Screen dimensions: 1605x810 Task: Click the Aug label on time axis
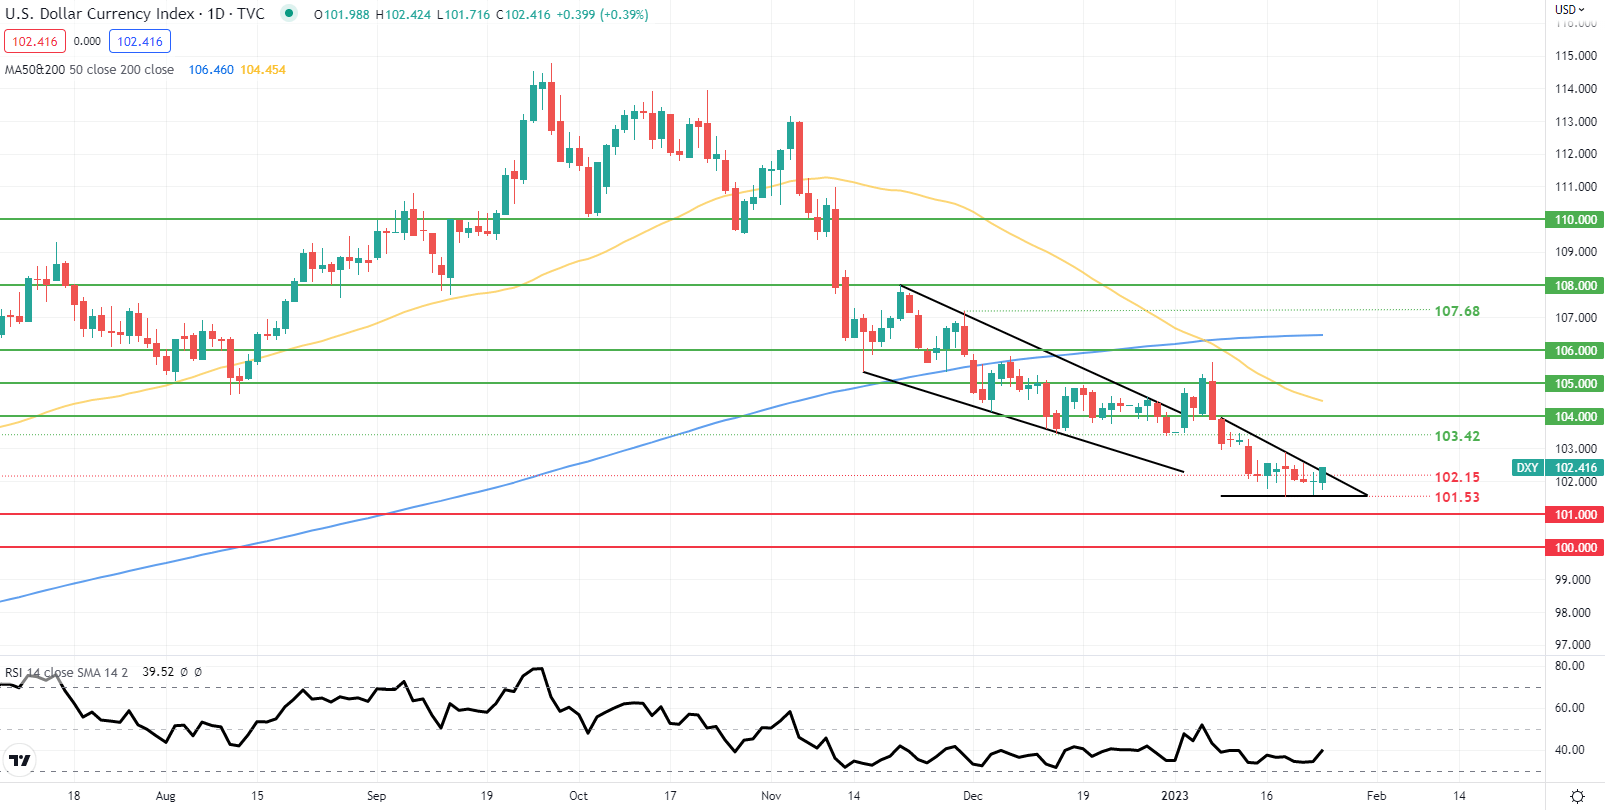pyautogui.click(x=166, y=796)
